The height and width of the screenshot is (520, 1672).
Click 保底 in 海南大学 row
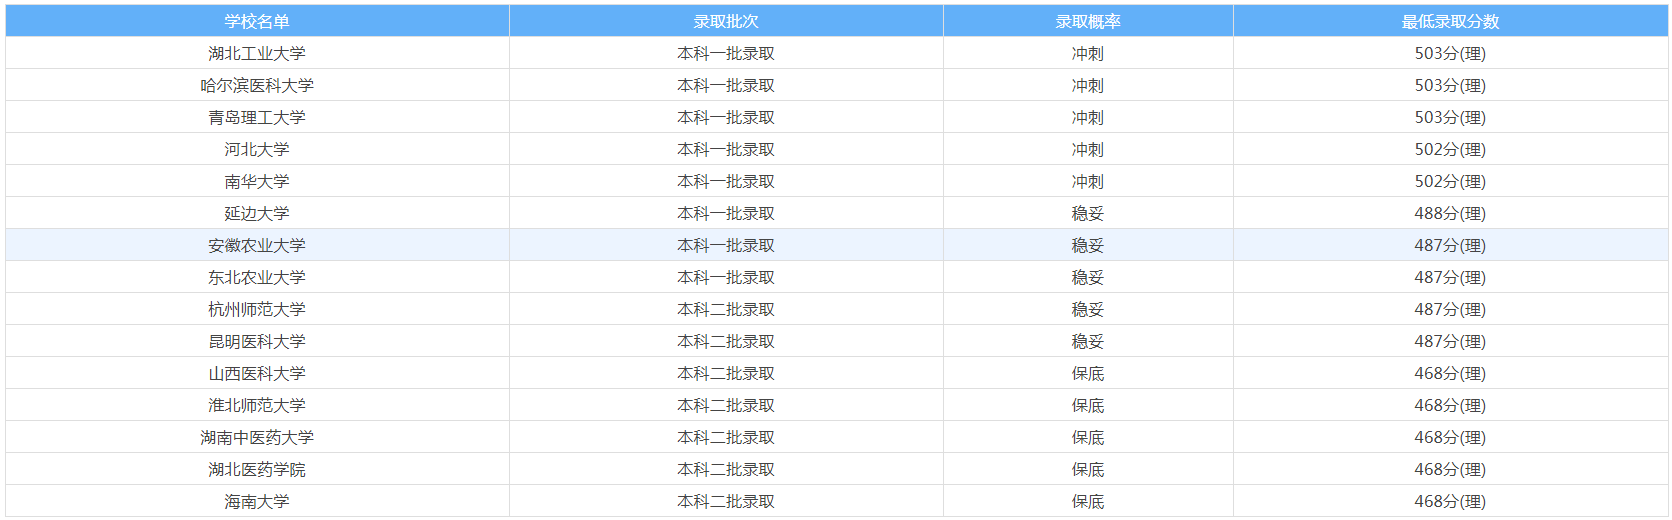click(x=1088, y=501)
